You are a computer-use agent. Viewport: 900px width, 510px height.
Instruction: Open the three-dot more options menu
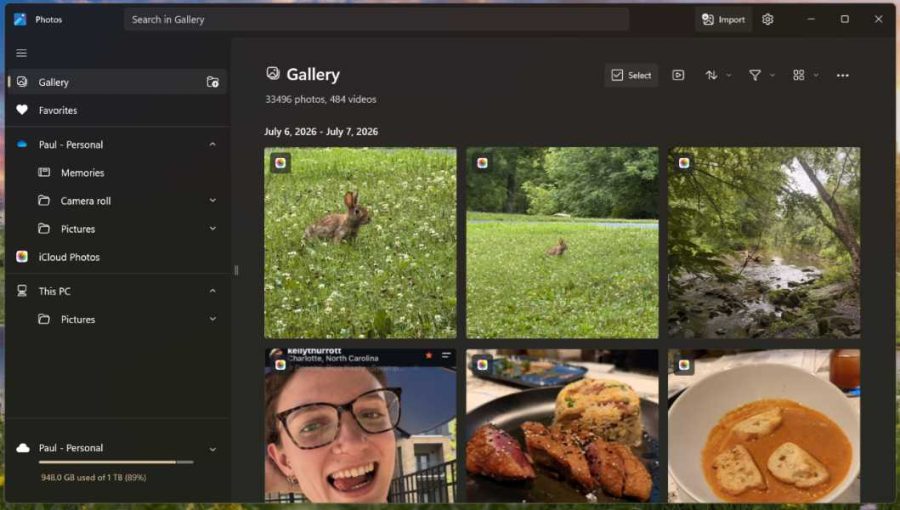click(x=842, y=75)
